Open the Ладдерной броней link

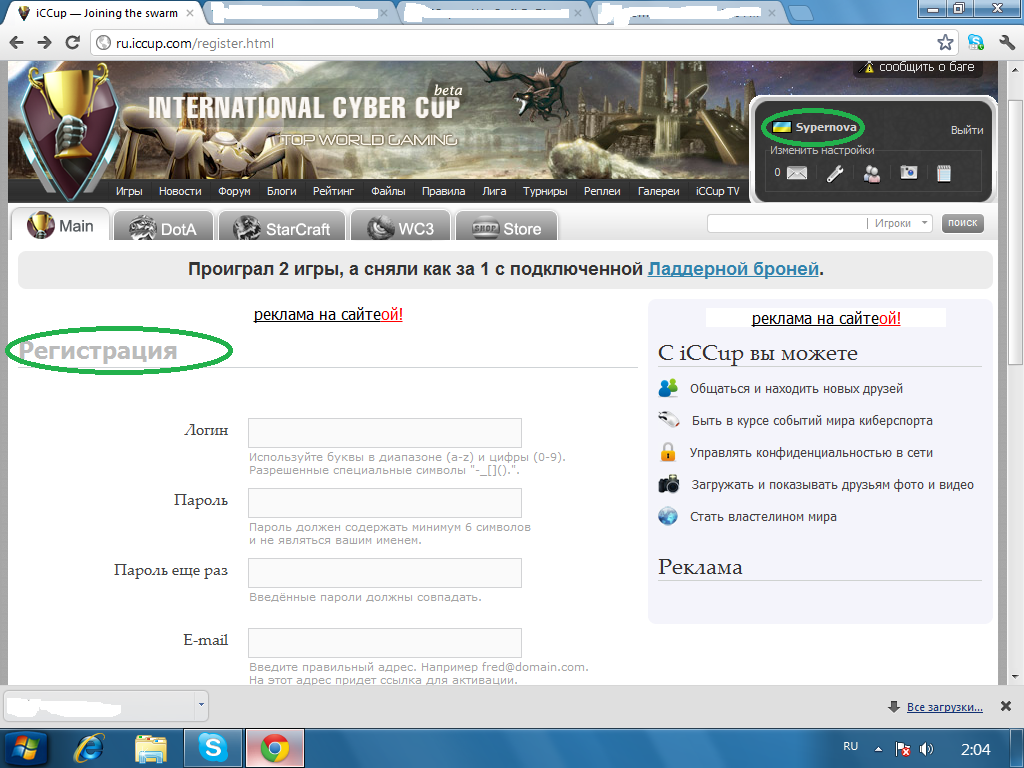[733, 269]
